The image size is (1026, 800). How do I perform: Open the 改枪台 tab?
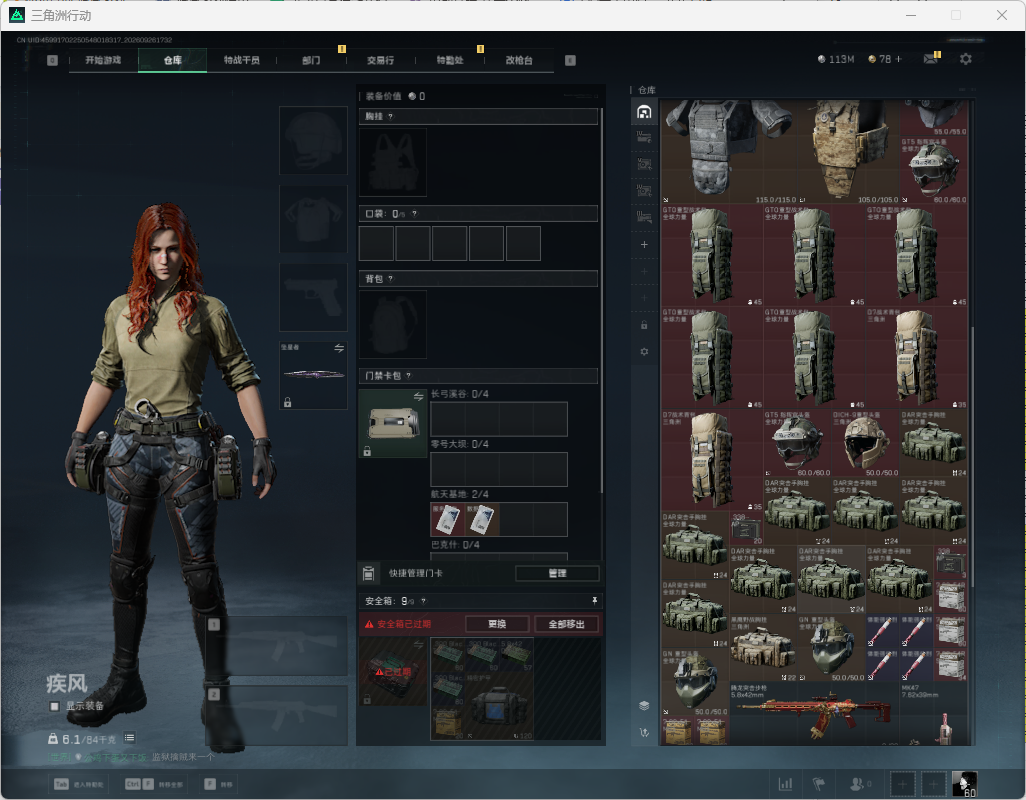pyautogui.click(x=519, y=60)
